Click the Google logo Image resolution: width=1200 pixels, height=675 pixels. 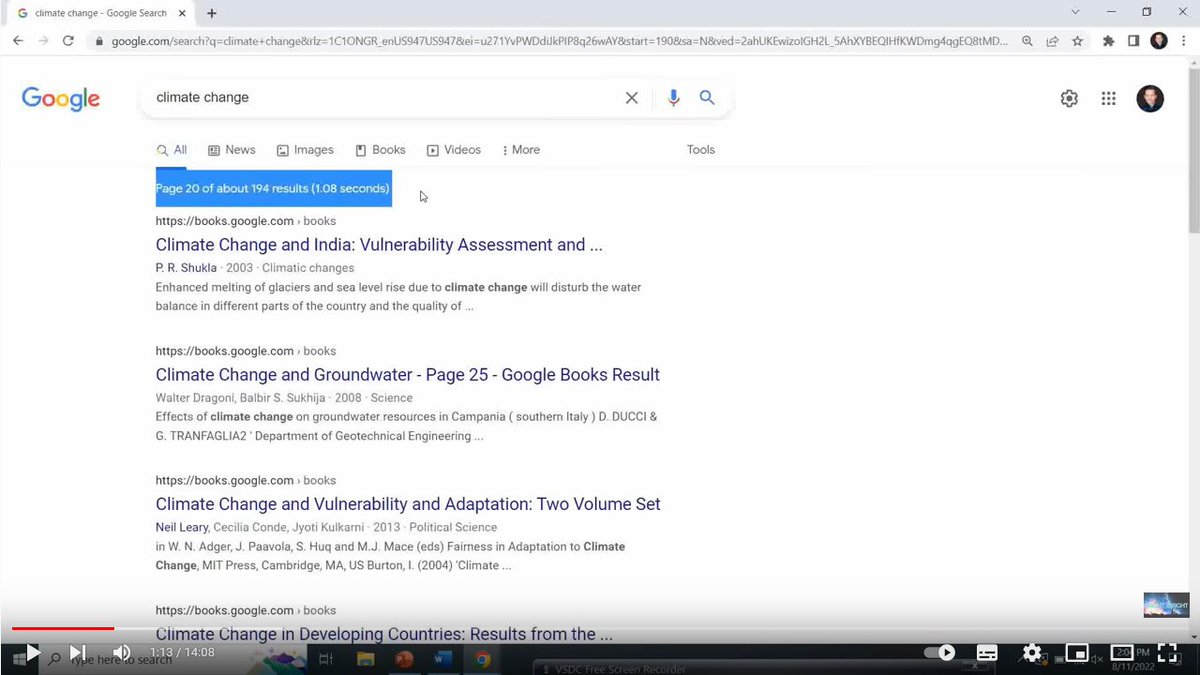point(61,99)
